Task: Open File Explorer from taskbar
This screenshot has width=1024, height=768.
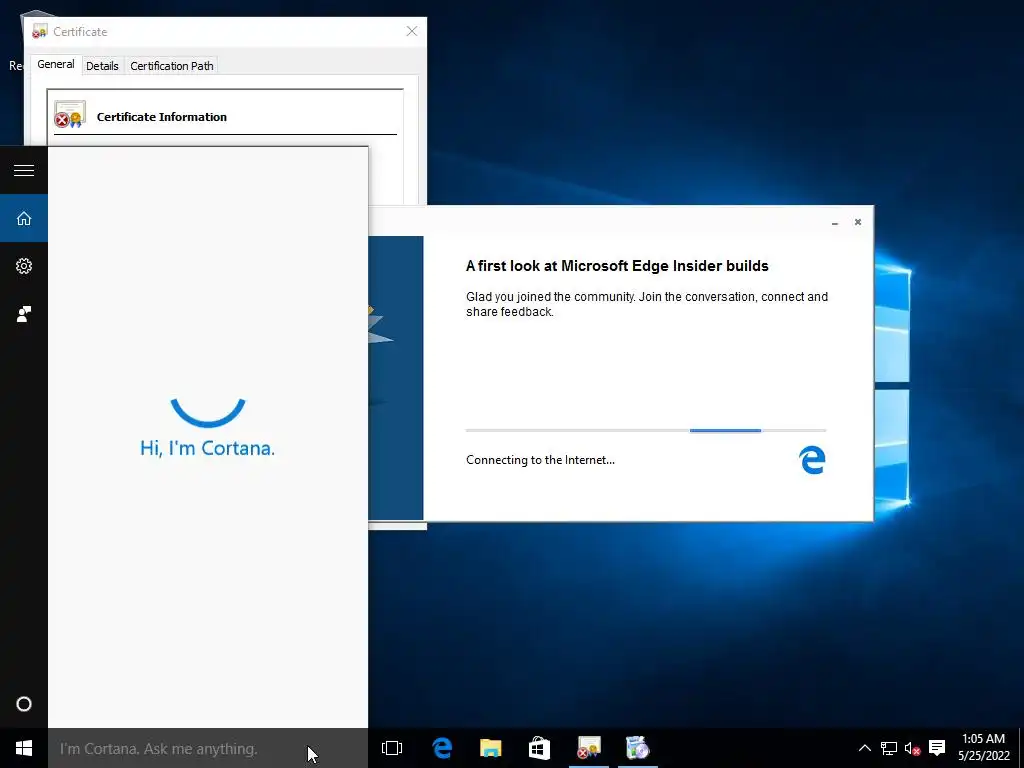Action: click(x=490, y=748)
